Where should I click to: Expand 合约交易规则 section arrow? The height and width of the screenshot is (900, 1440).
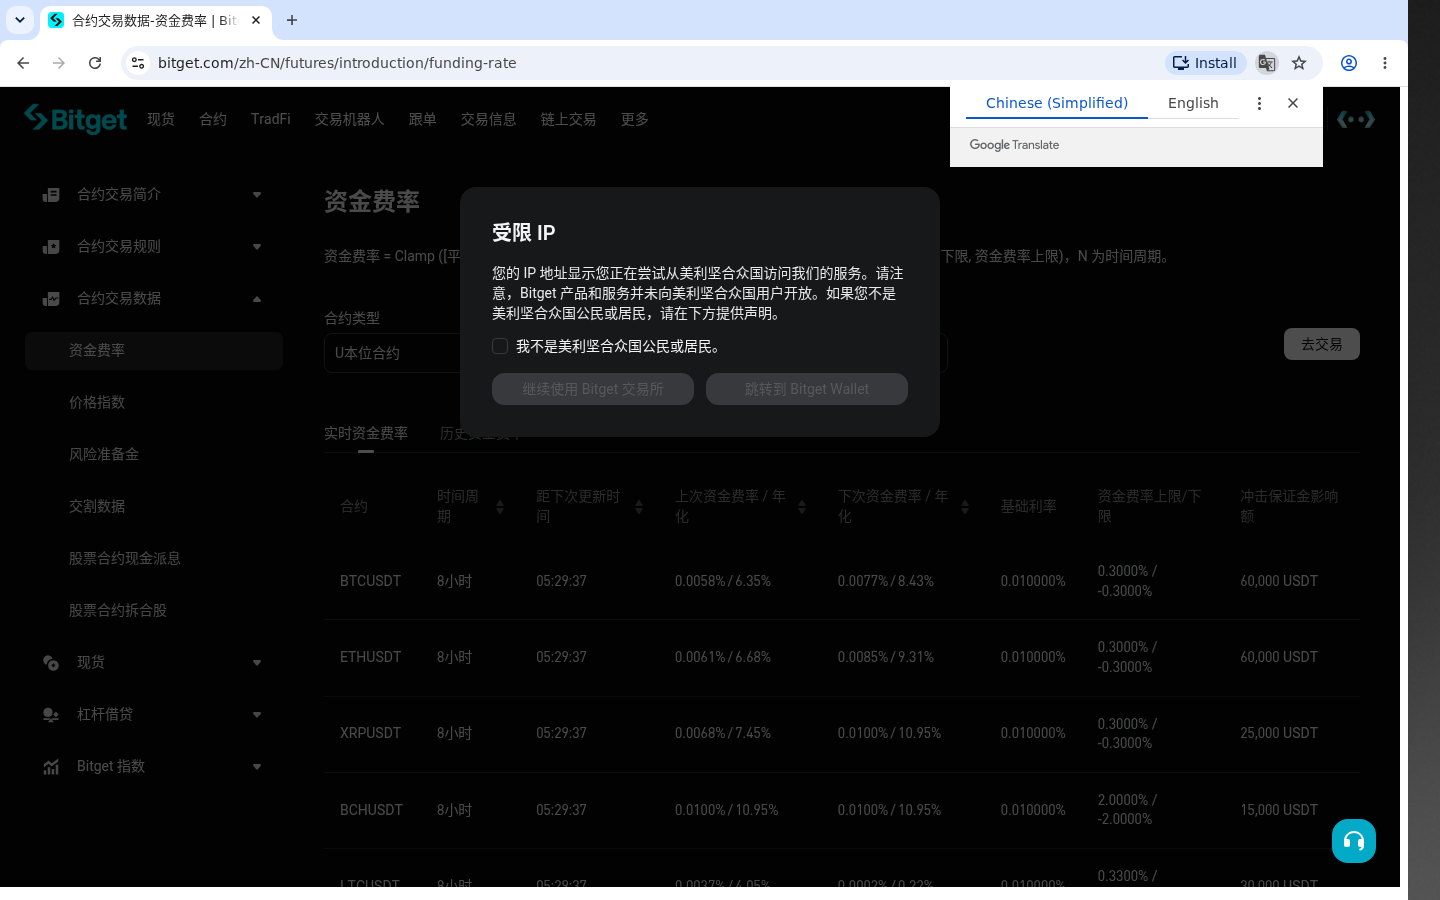pos(257,247)
